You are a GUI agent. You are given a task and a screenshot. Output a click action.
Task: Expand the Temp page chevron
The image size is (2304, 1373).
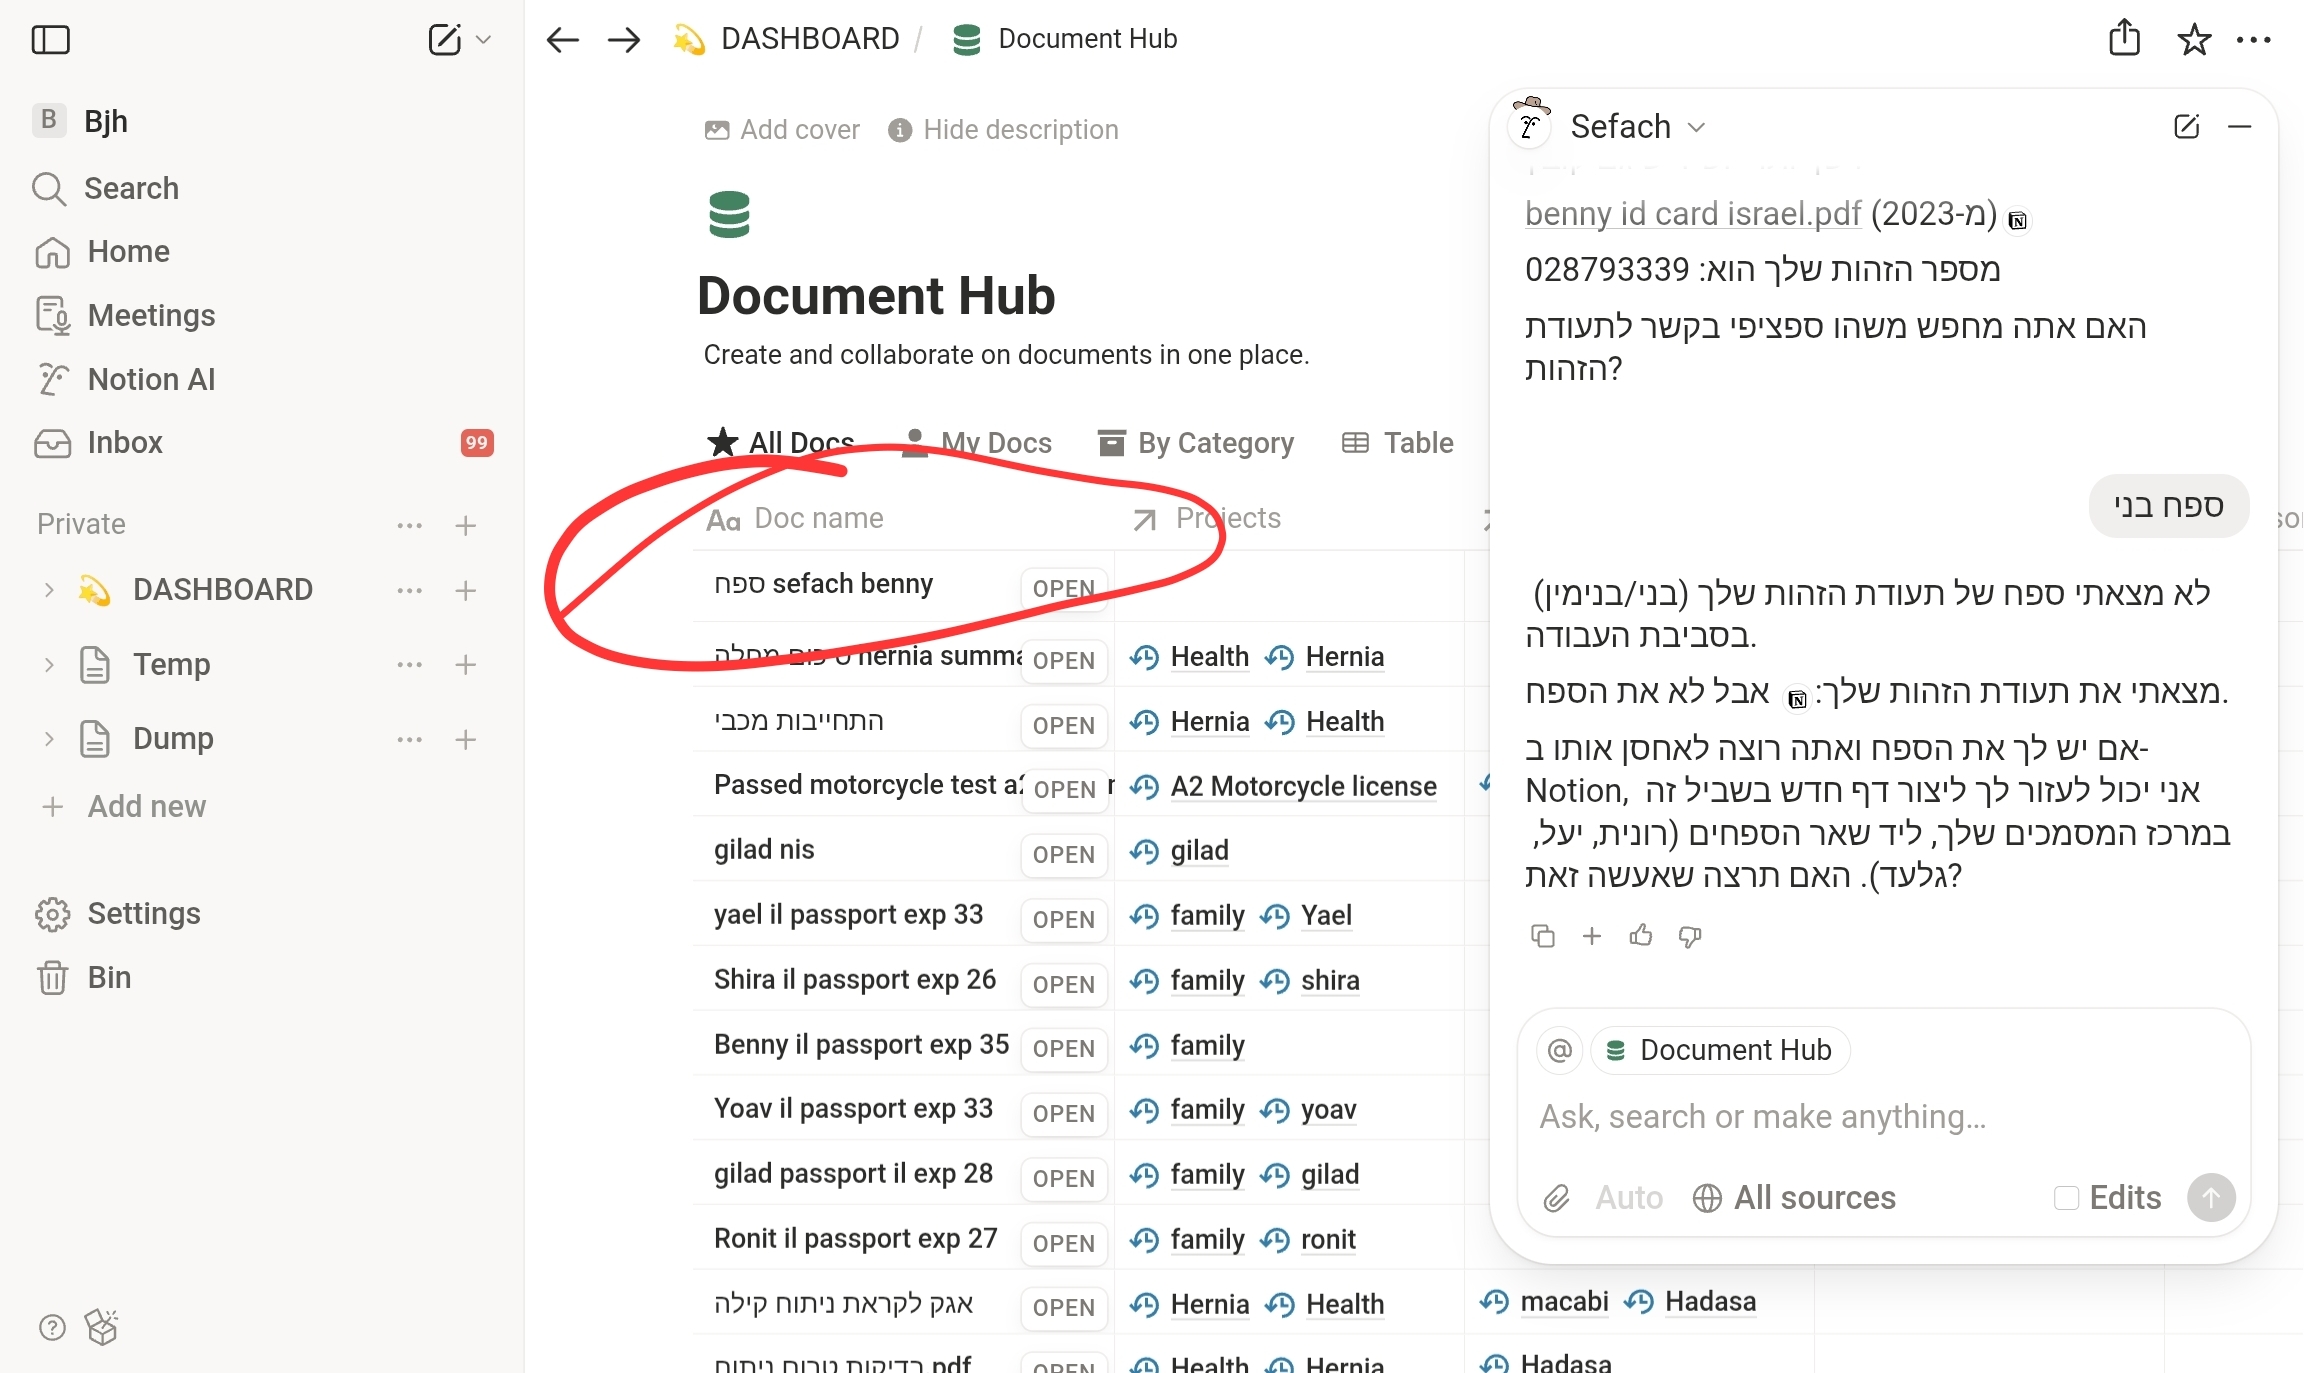point(48,665)
